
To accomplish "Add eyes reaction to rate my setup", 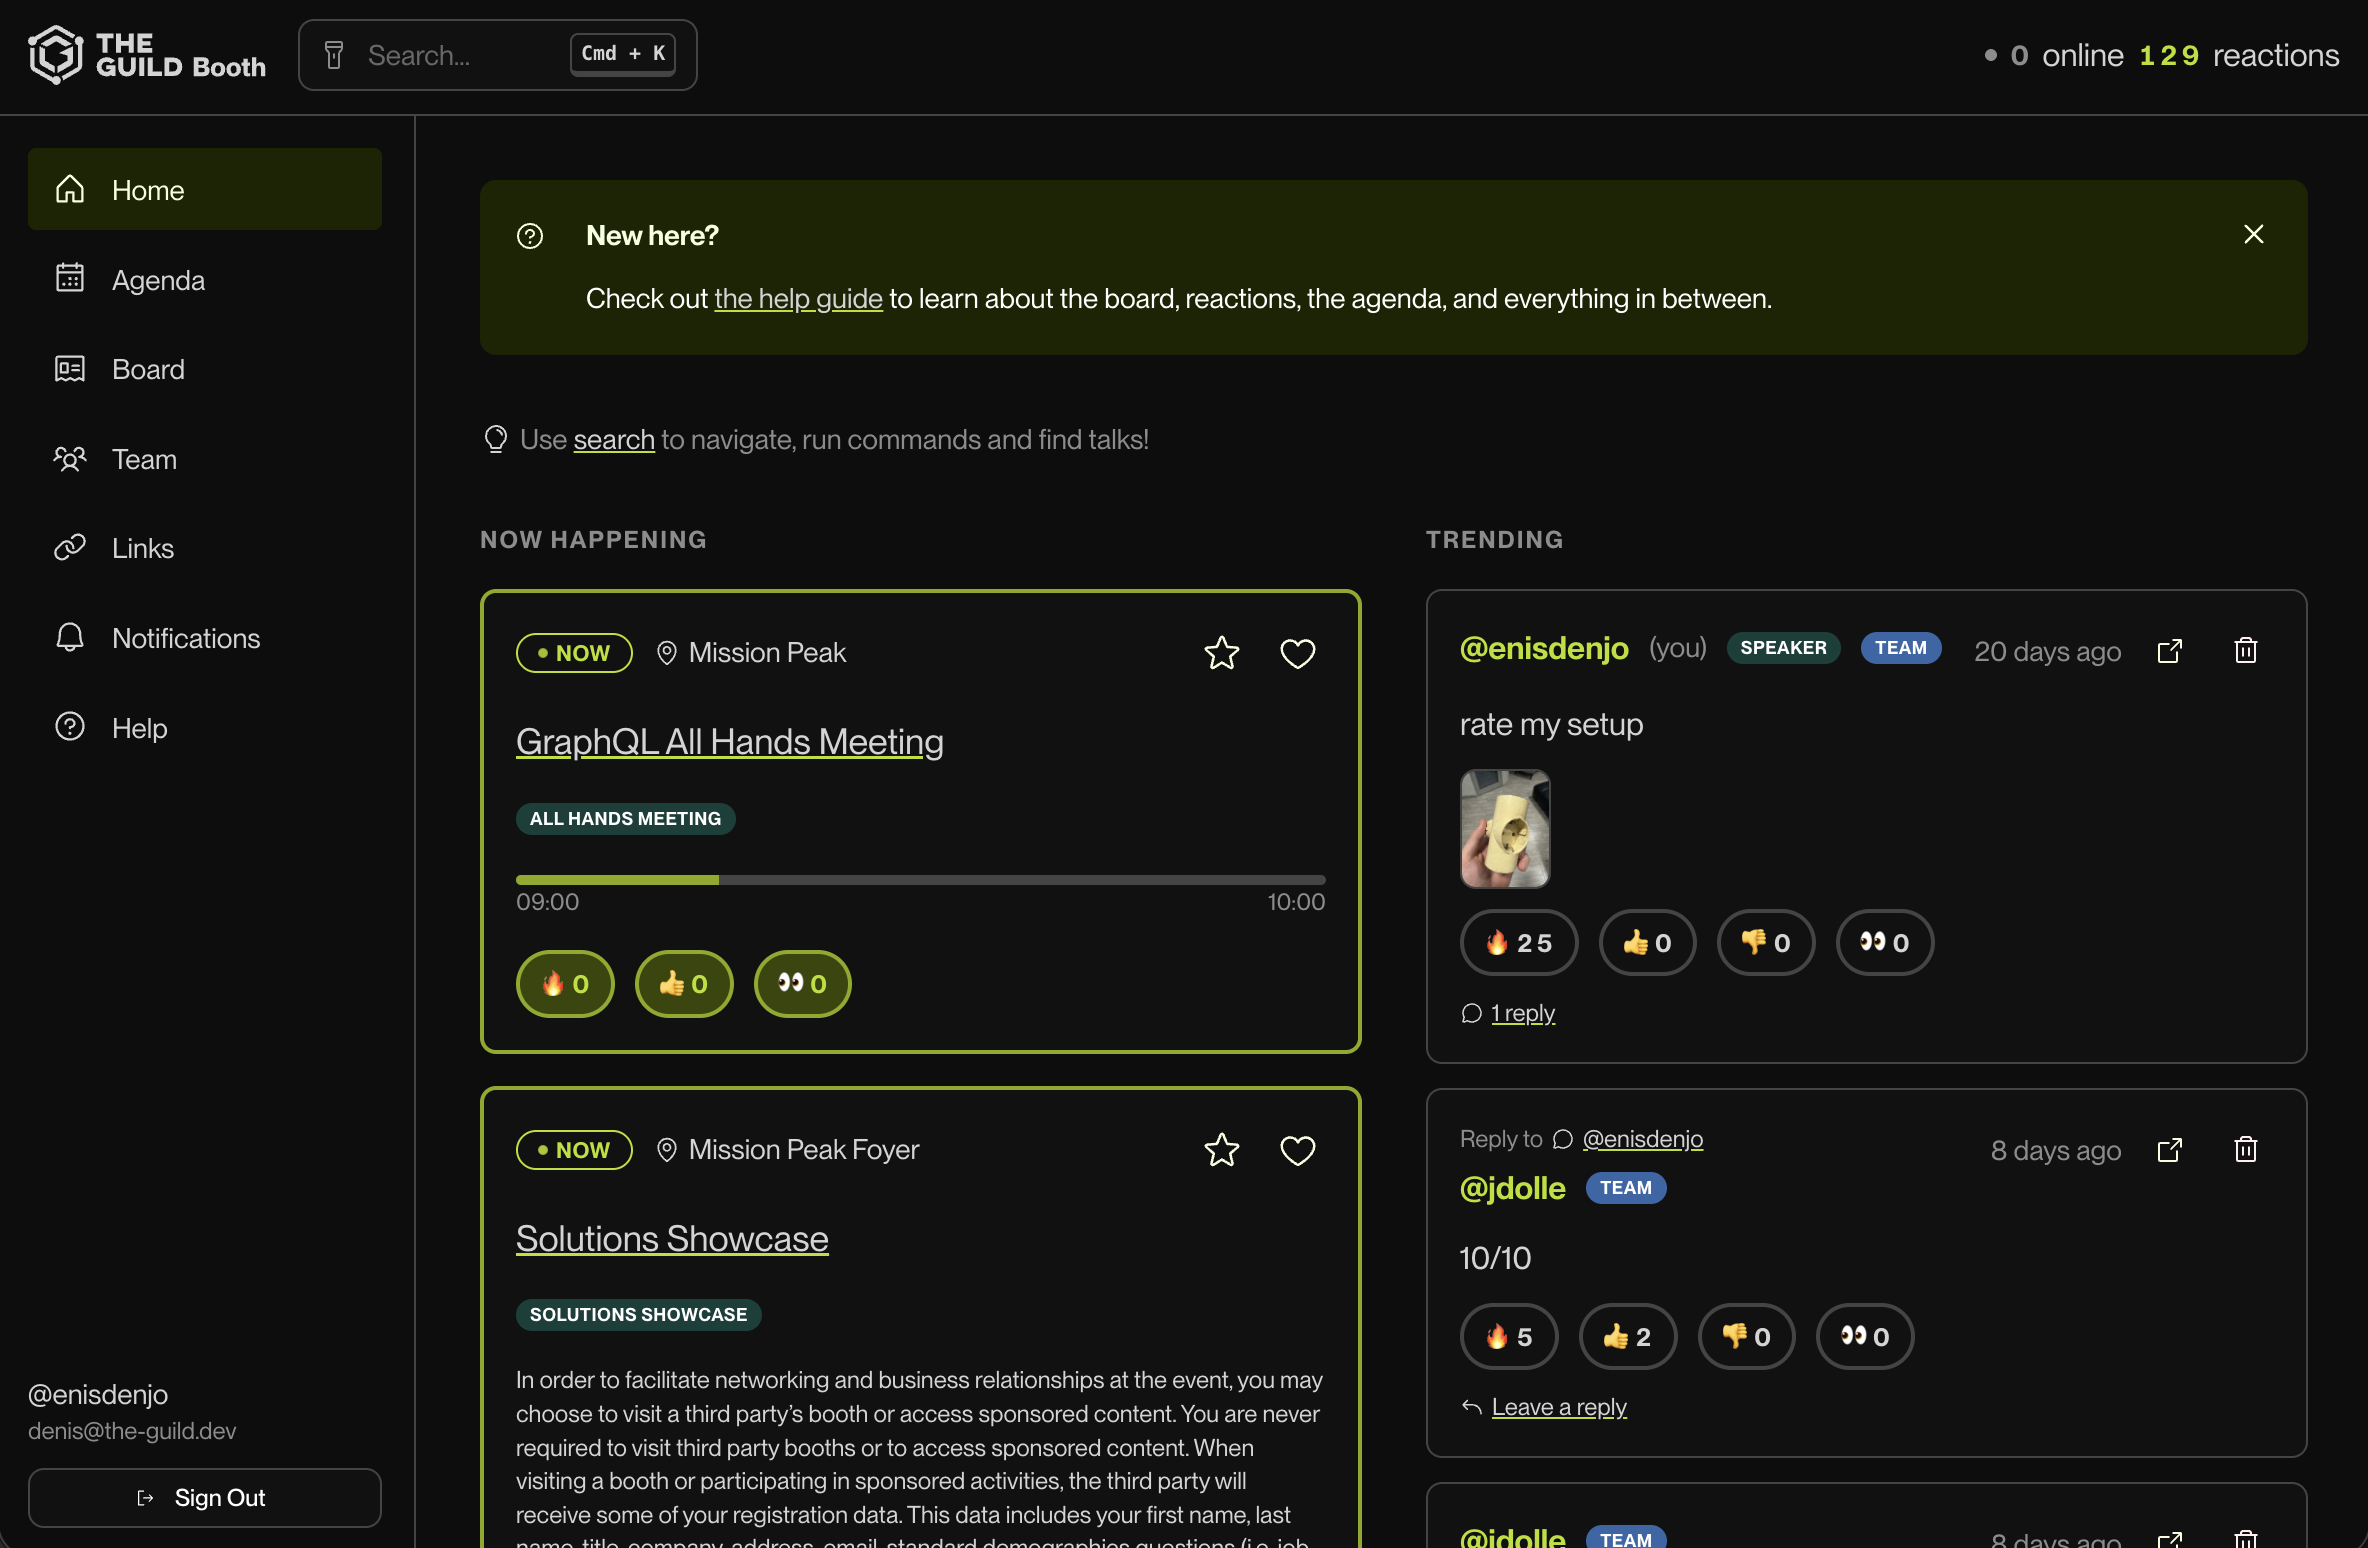I will tap(1885, 942).
